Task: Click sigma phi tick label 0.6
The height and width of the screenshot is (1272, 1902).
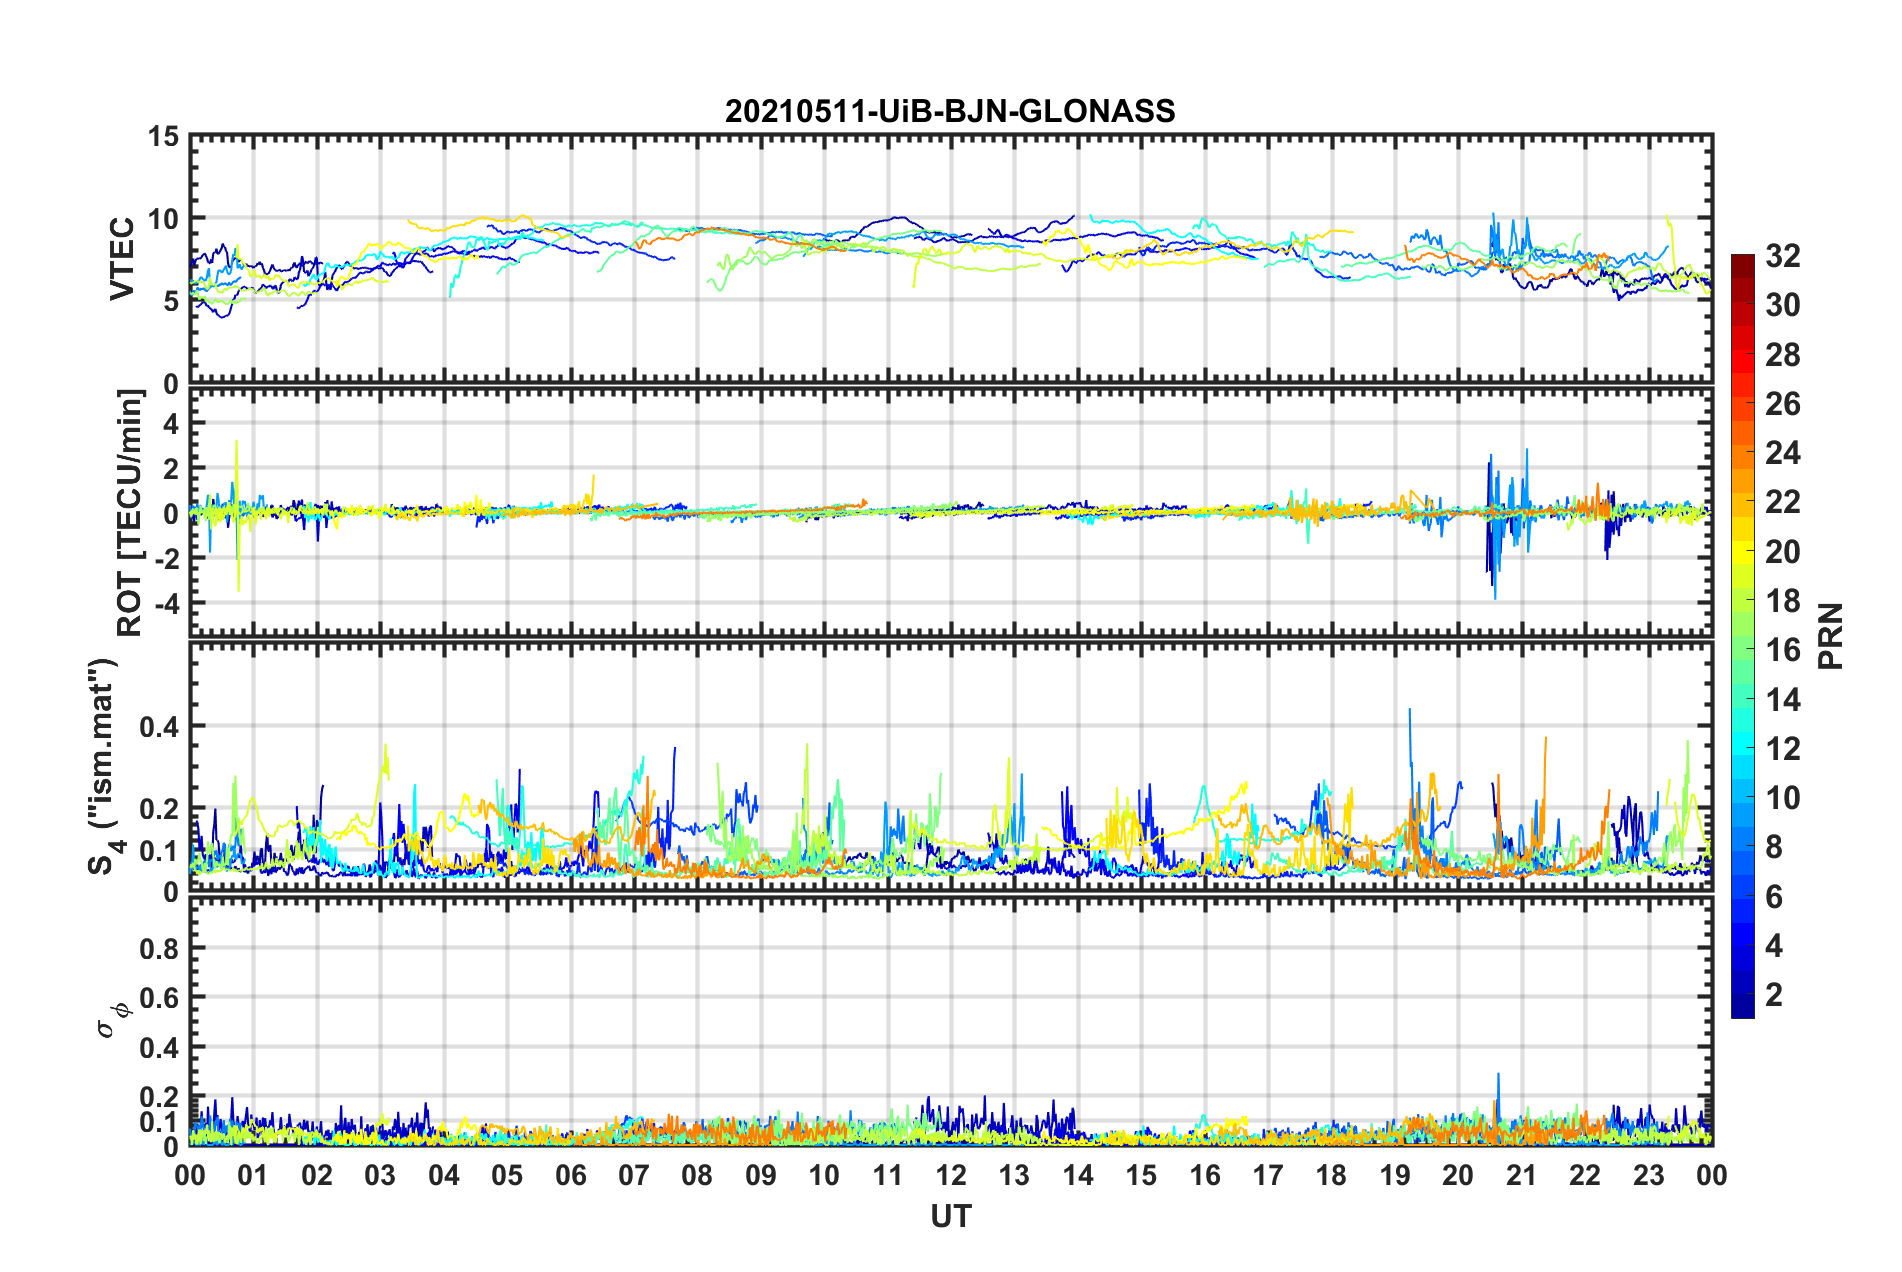Action: pos(159,998)
